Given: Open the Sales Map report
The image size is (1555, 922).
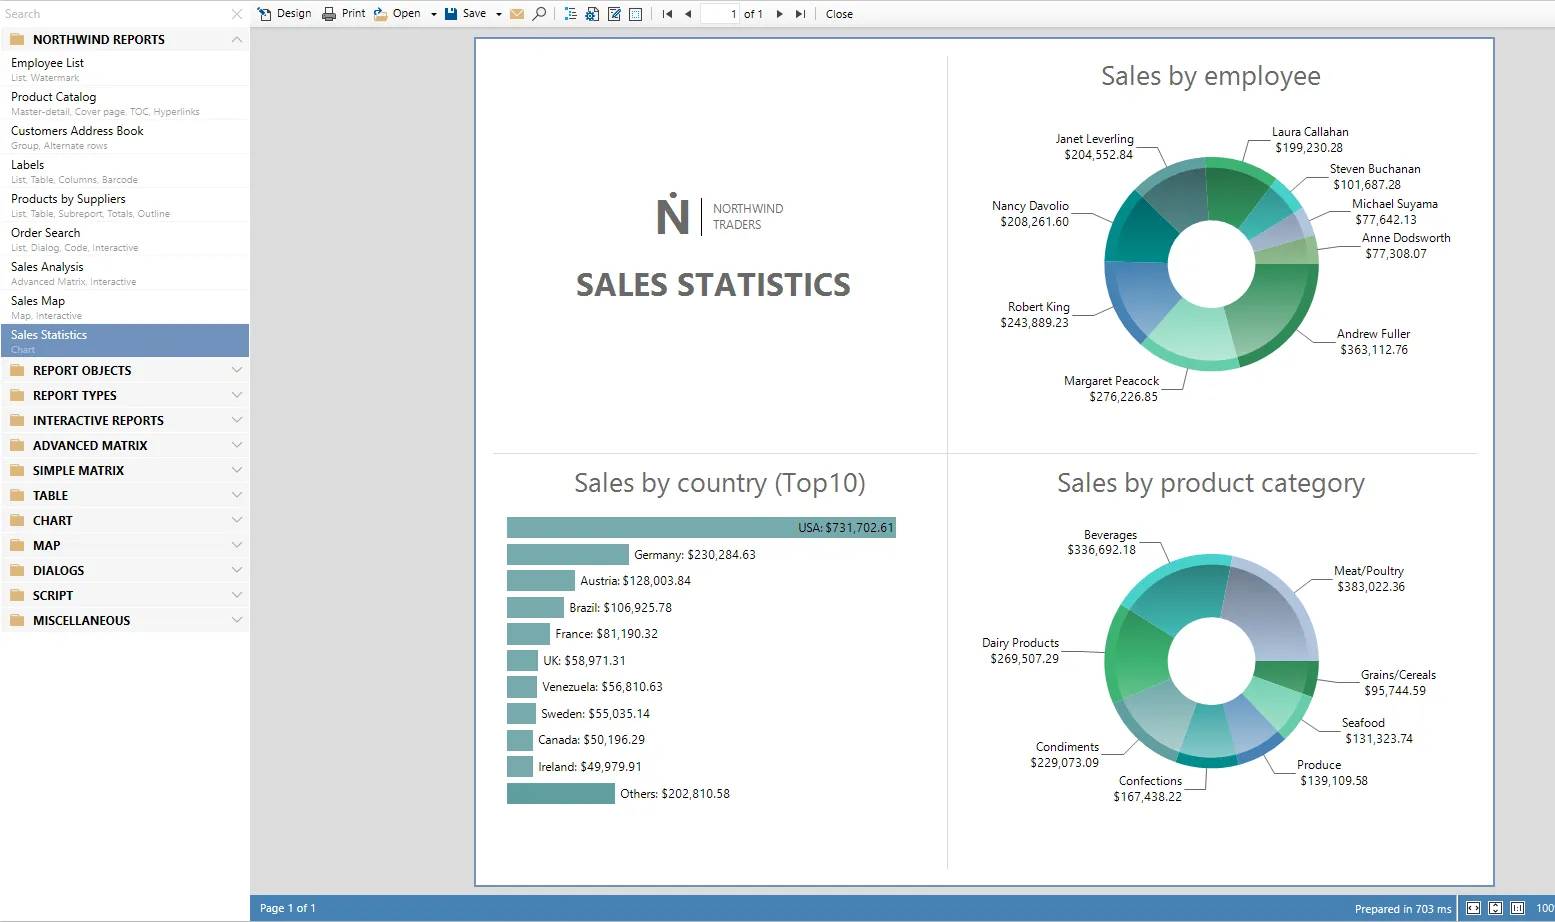Looking at the screenshot, I should [125, 307].
